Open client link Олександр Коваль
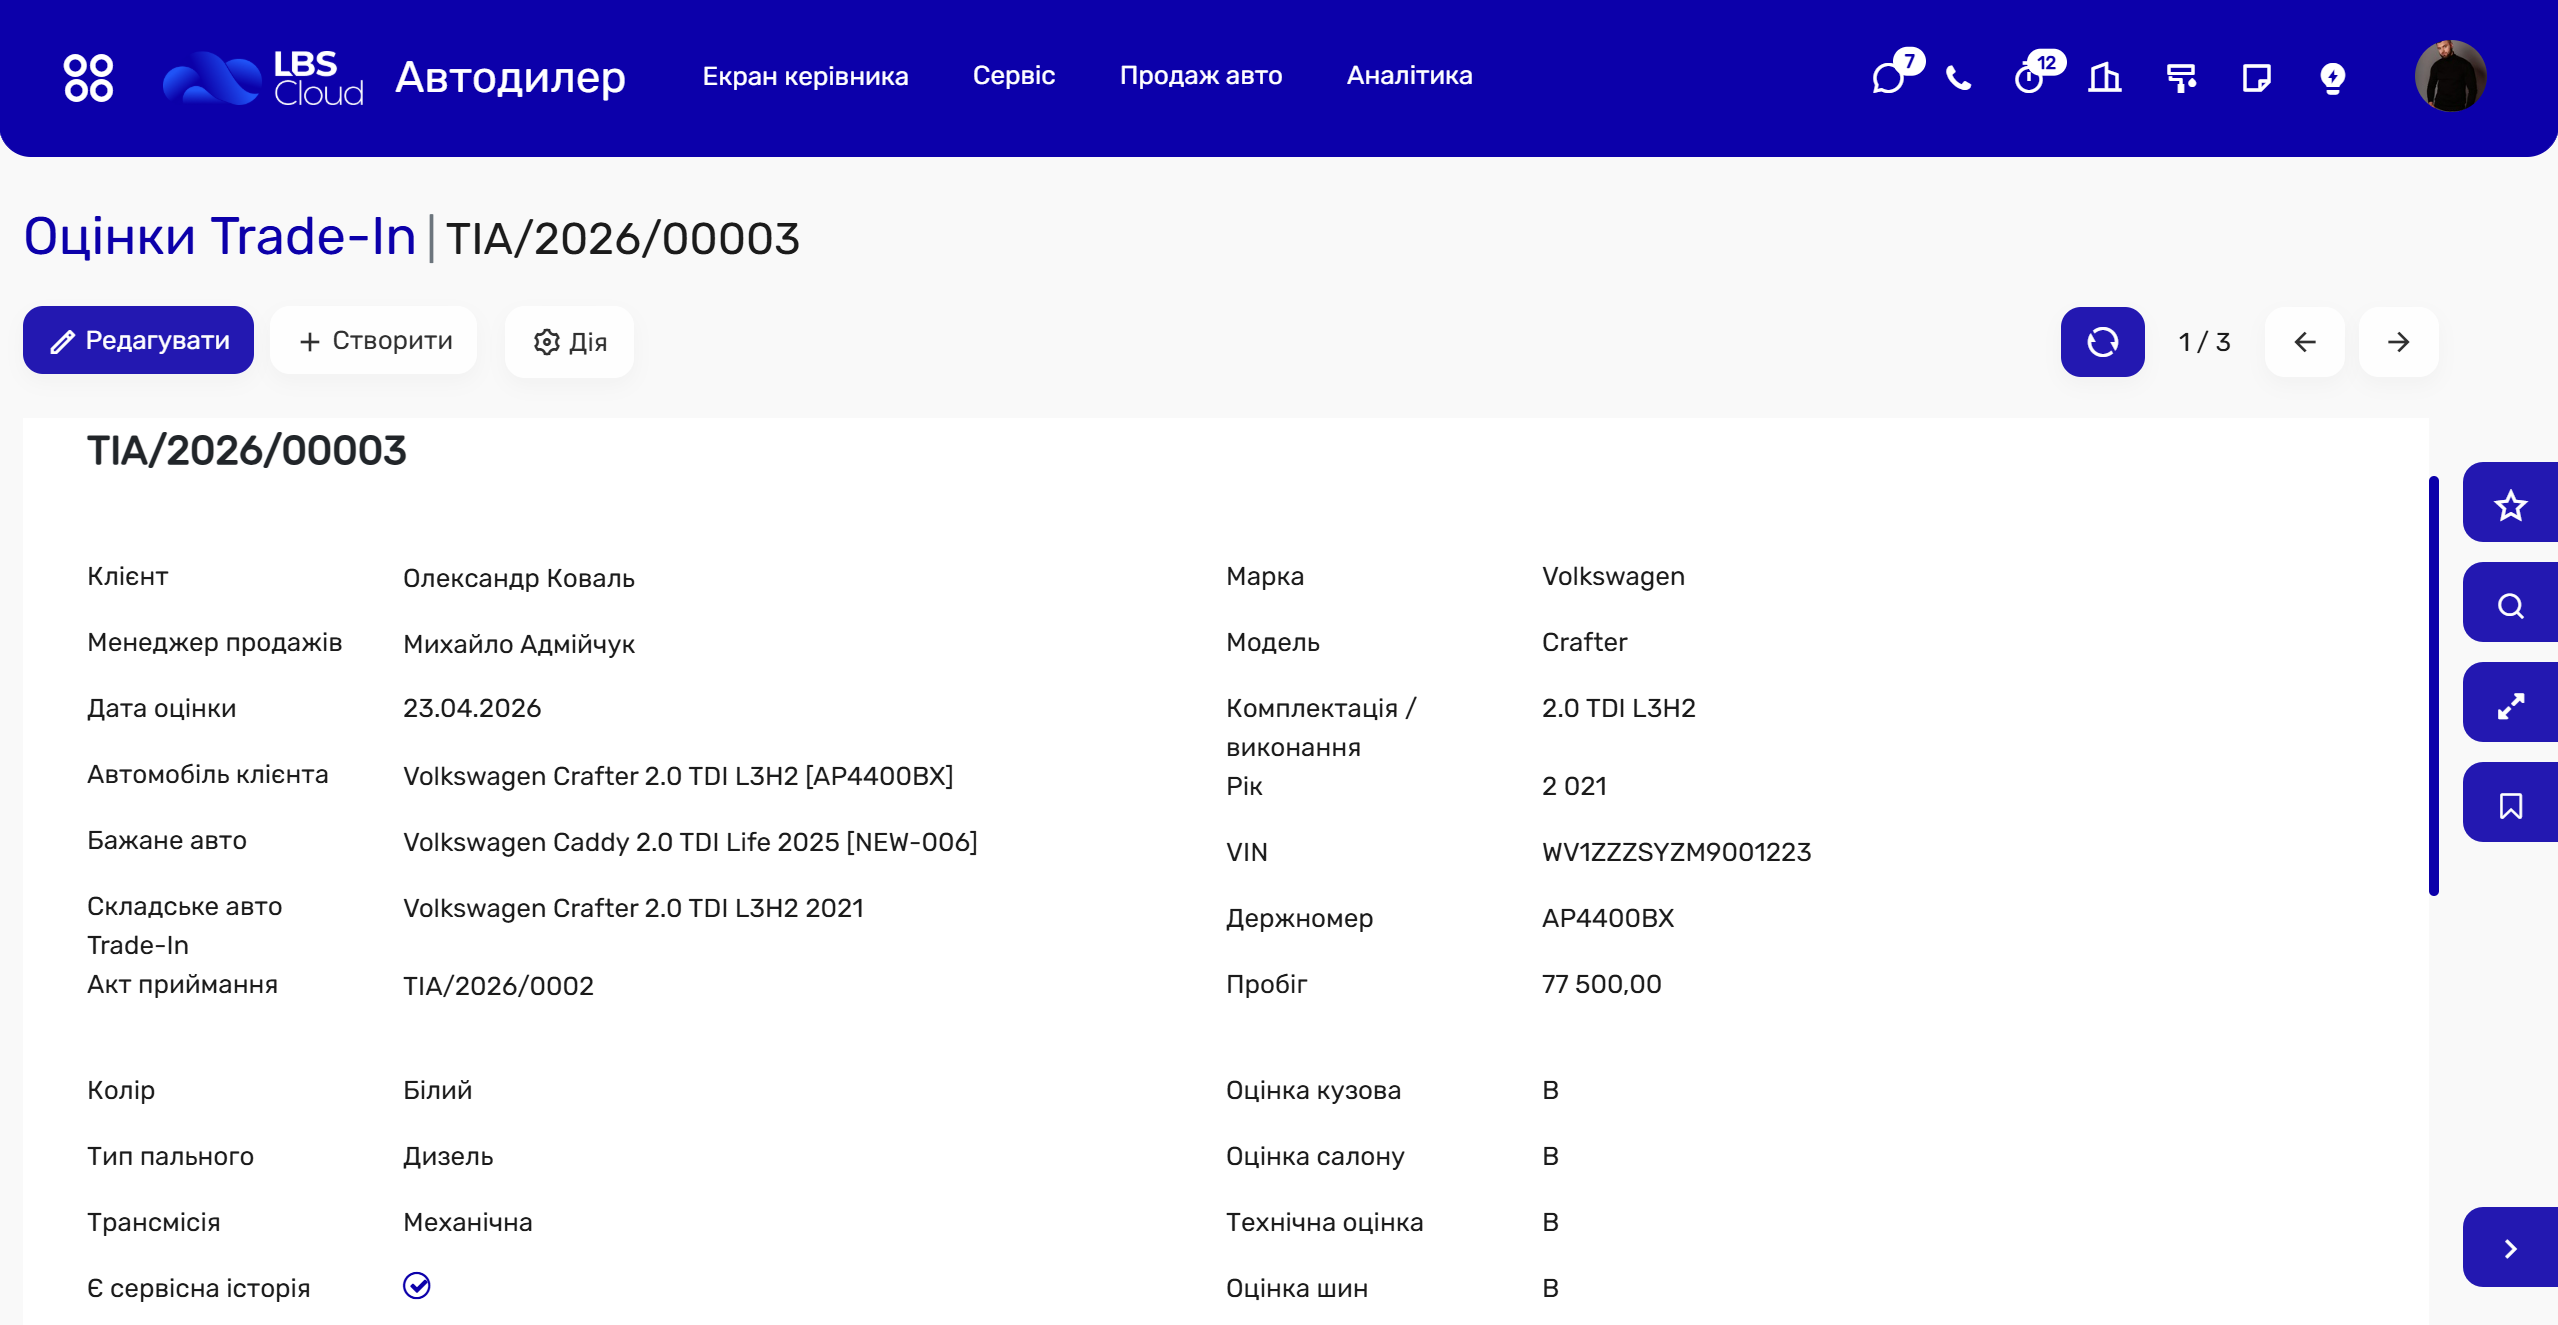Image resolution: width=2558 pixels, height=1325 pixels. (519, 578)
